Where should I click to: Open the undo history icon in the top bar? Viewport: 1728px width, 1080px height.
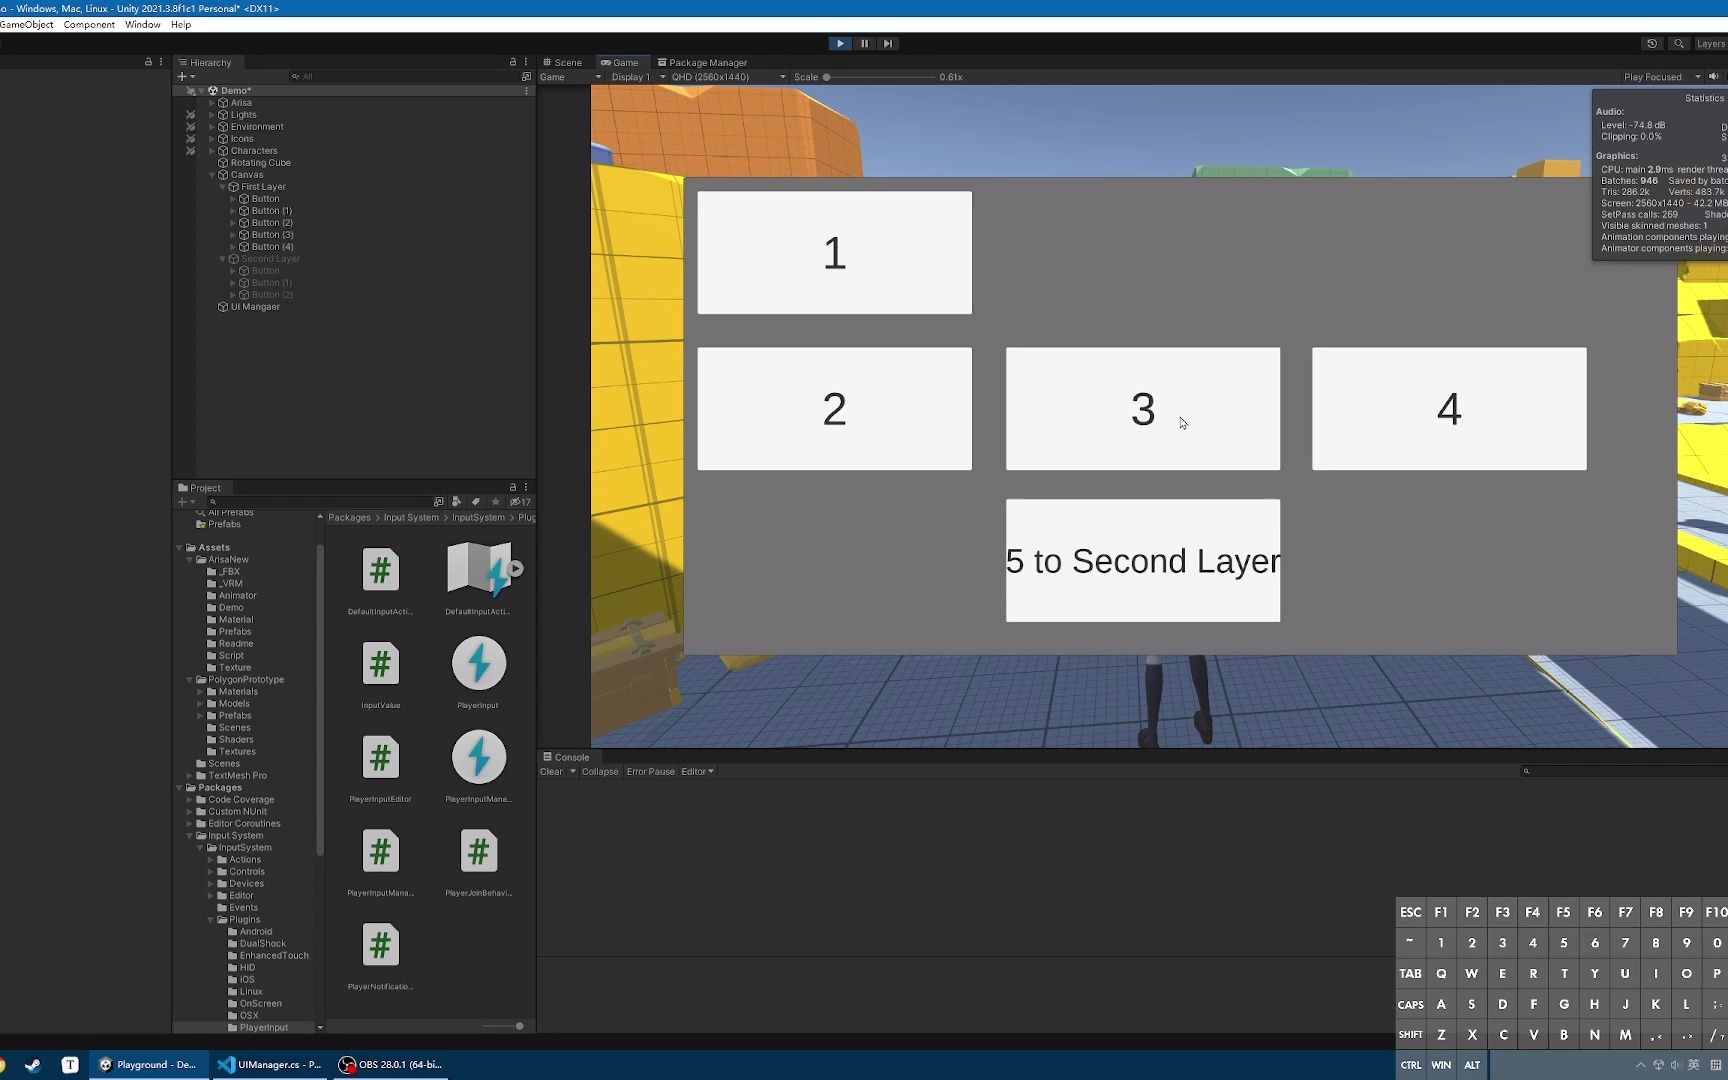click(x=1652, y=43)
